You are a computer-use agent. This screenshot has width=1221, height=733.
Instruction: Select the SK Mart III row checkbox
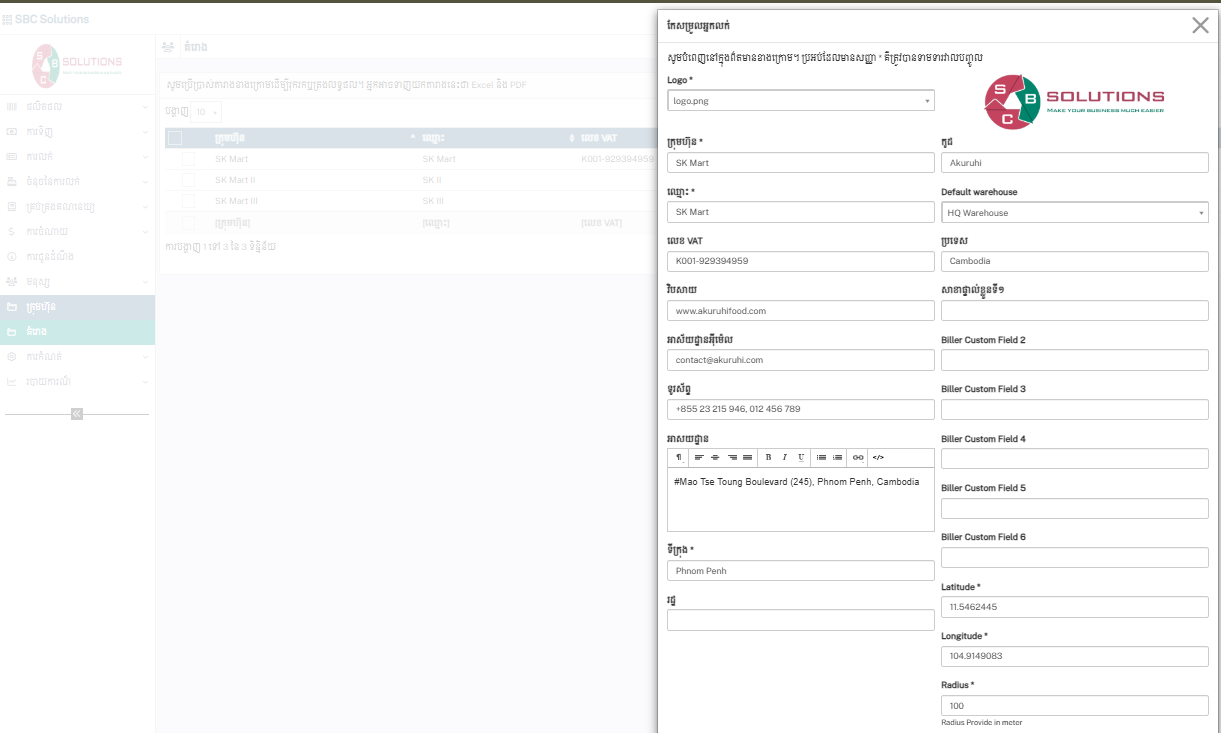click(x=188, y=201)
